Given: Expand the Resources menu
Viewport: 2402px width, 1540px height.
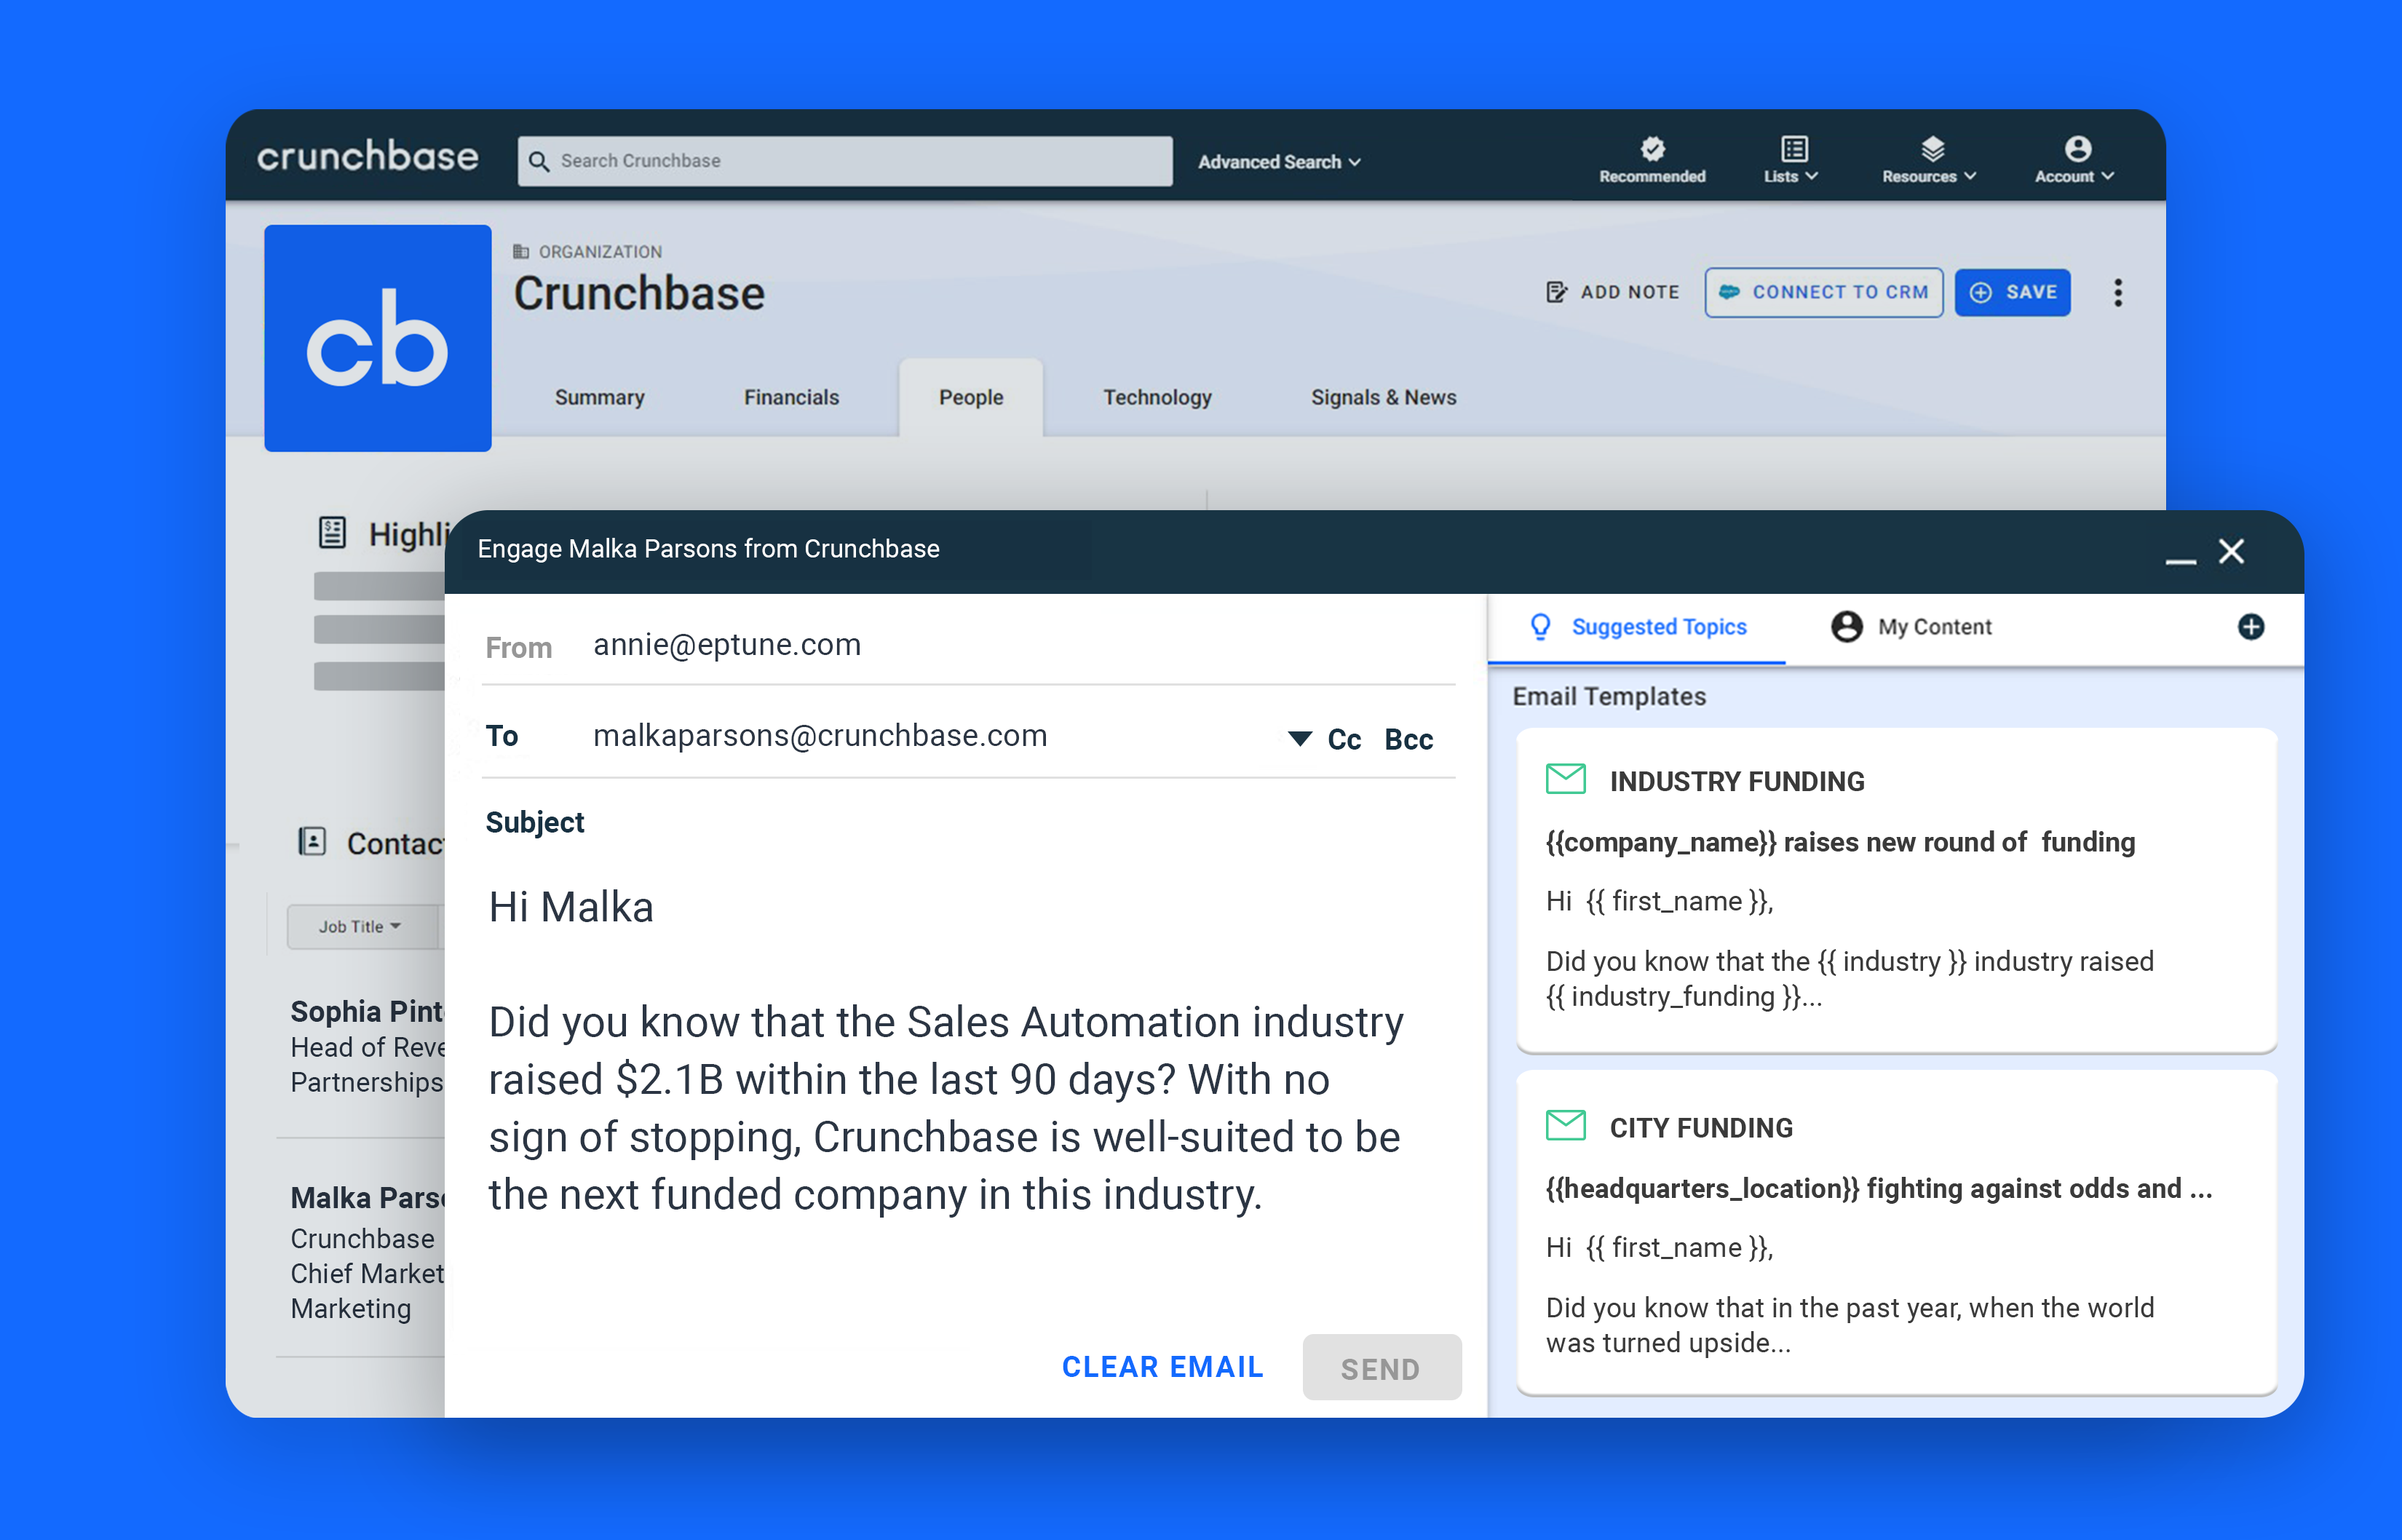Looking at the screenshot, I should click(x=1929, y=160).
